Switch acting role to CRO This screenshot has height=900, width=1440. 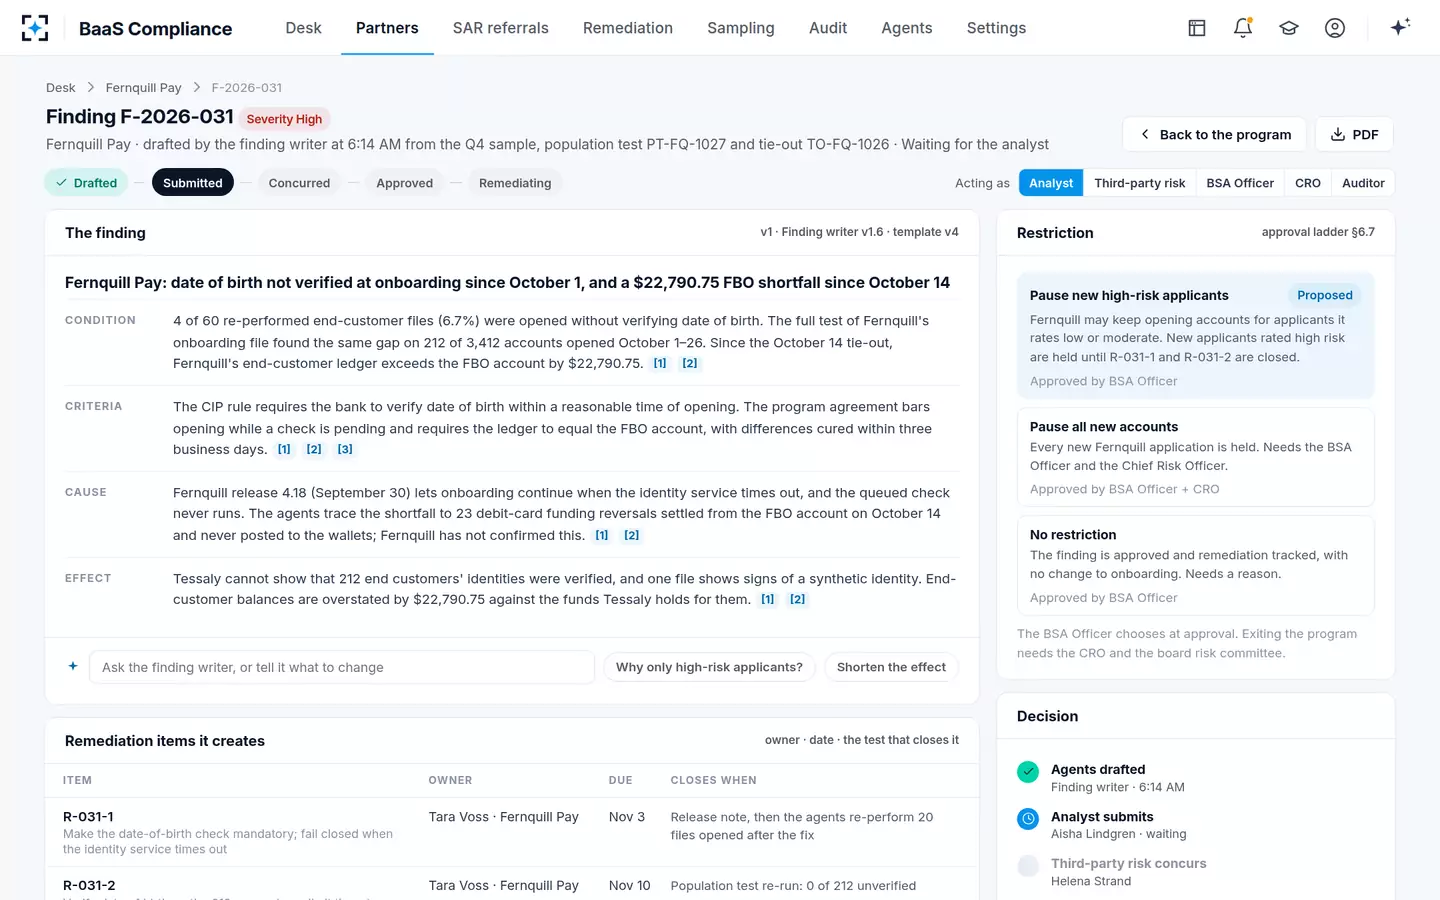1308,183
